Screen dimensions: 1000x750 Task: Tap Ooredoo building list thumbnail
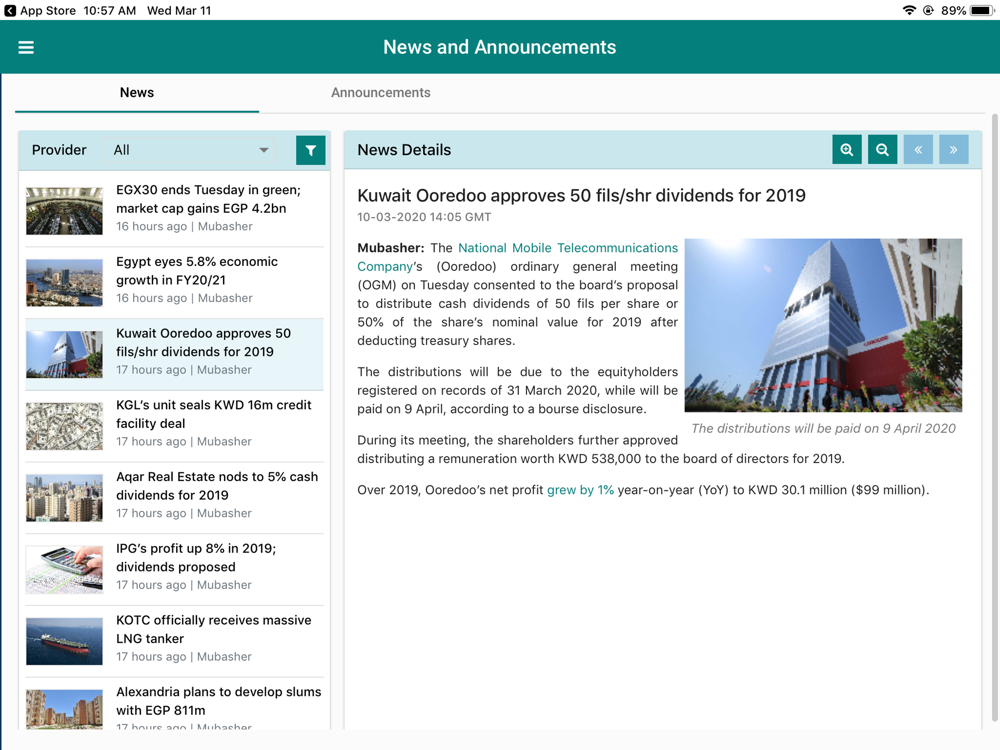tap(64, 355)
